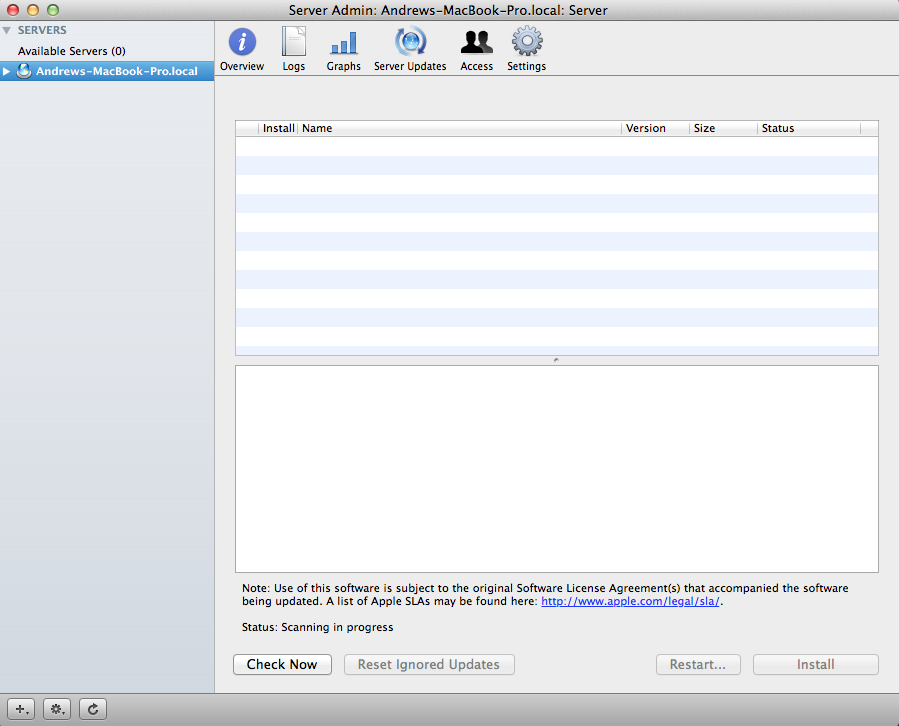Open the Overview info icon
This screenshot has width=899, height=726.
pyautogui.click(x=242, y=42)
